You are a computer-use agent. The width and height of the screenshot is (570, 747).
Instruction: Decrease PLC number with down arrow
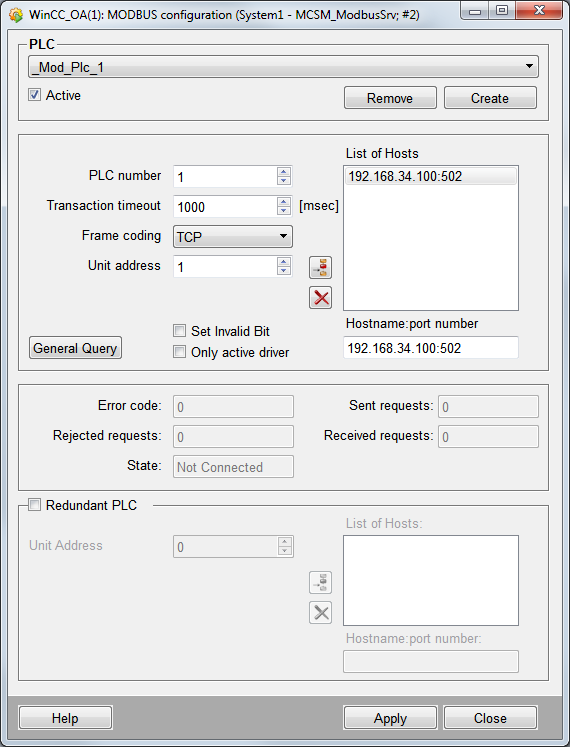[x=284, y=181]
